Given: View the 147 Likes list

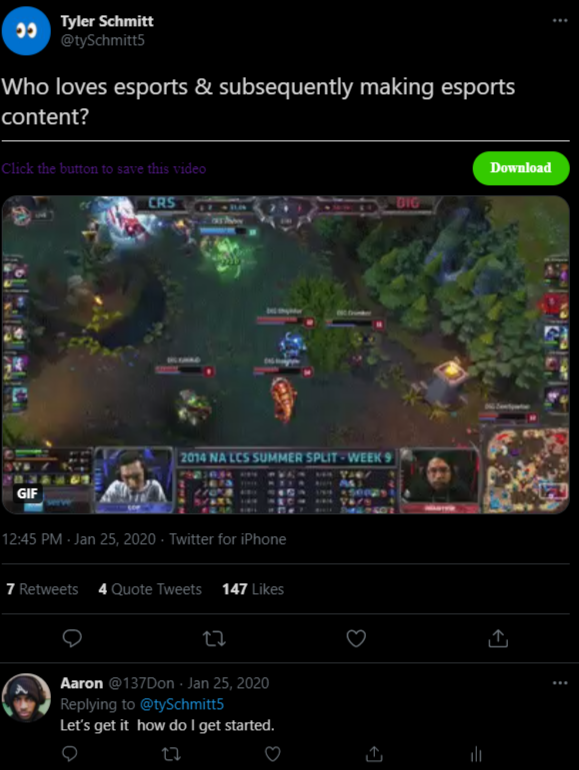Looking at the screenshot, I should click(253, 589).
